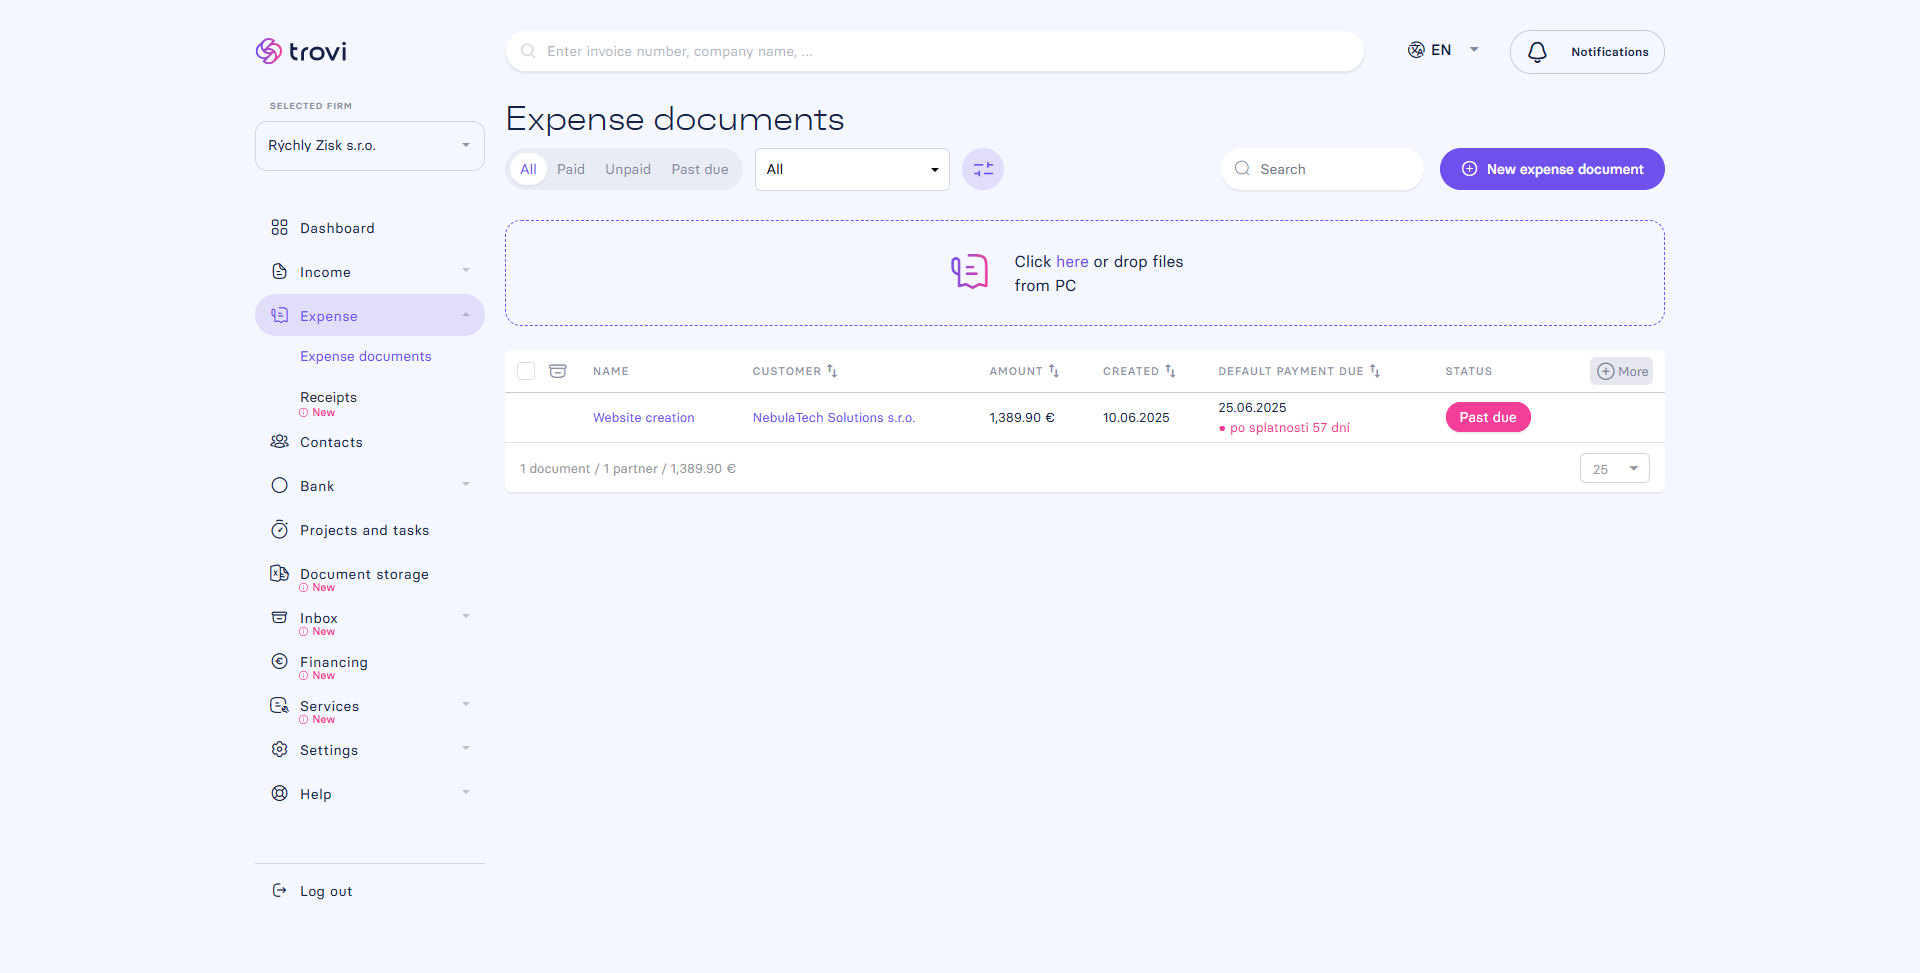Image resolution: width=1920 pixels, height=973 pixels.
Task: Click the archive icon in table header
Action: tap(558, 371)
